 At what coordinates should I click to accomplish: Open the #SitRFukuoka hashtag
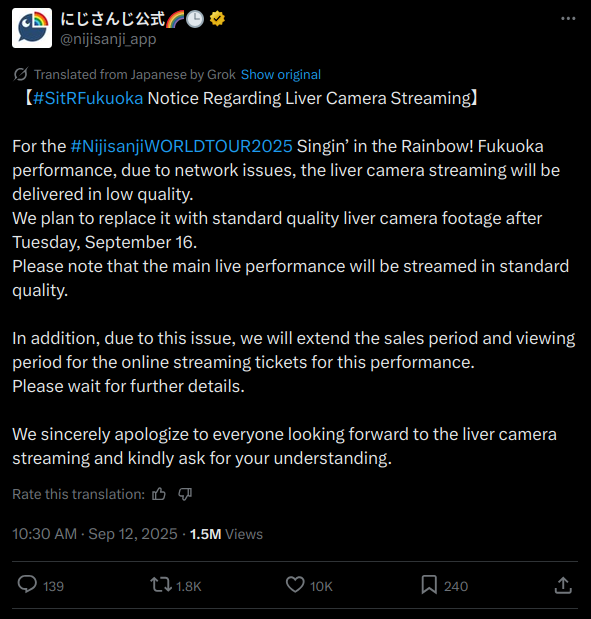click(x=88, y=98)
